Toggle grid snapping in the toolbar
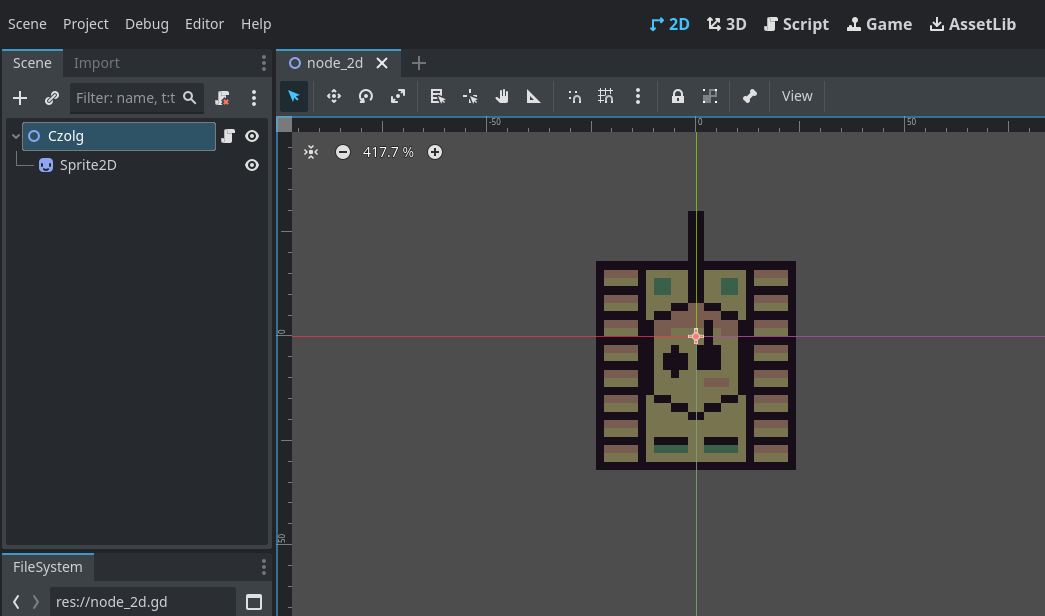 tap(606, 96)
